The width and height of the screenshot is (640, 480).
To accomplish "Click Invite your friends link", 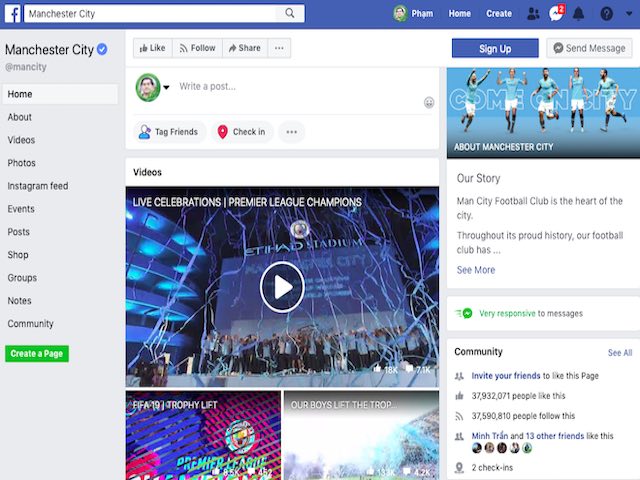I will (x=506, y=376).
